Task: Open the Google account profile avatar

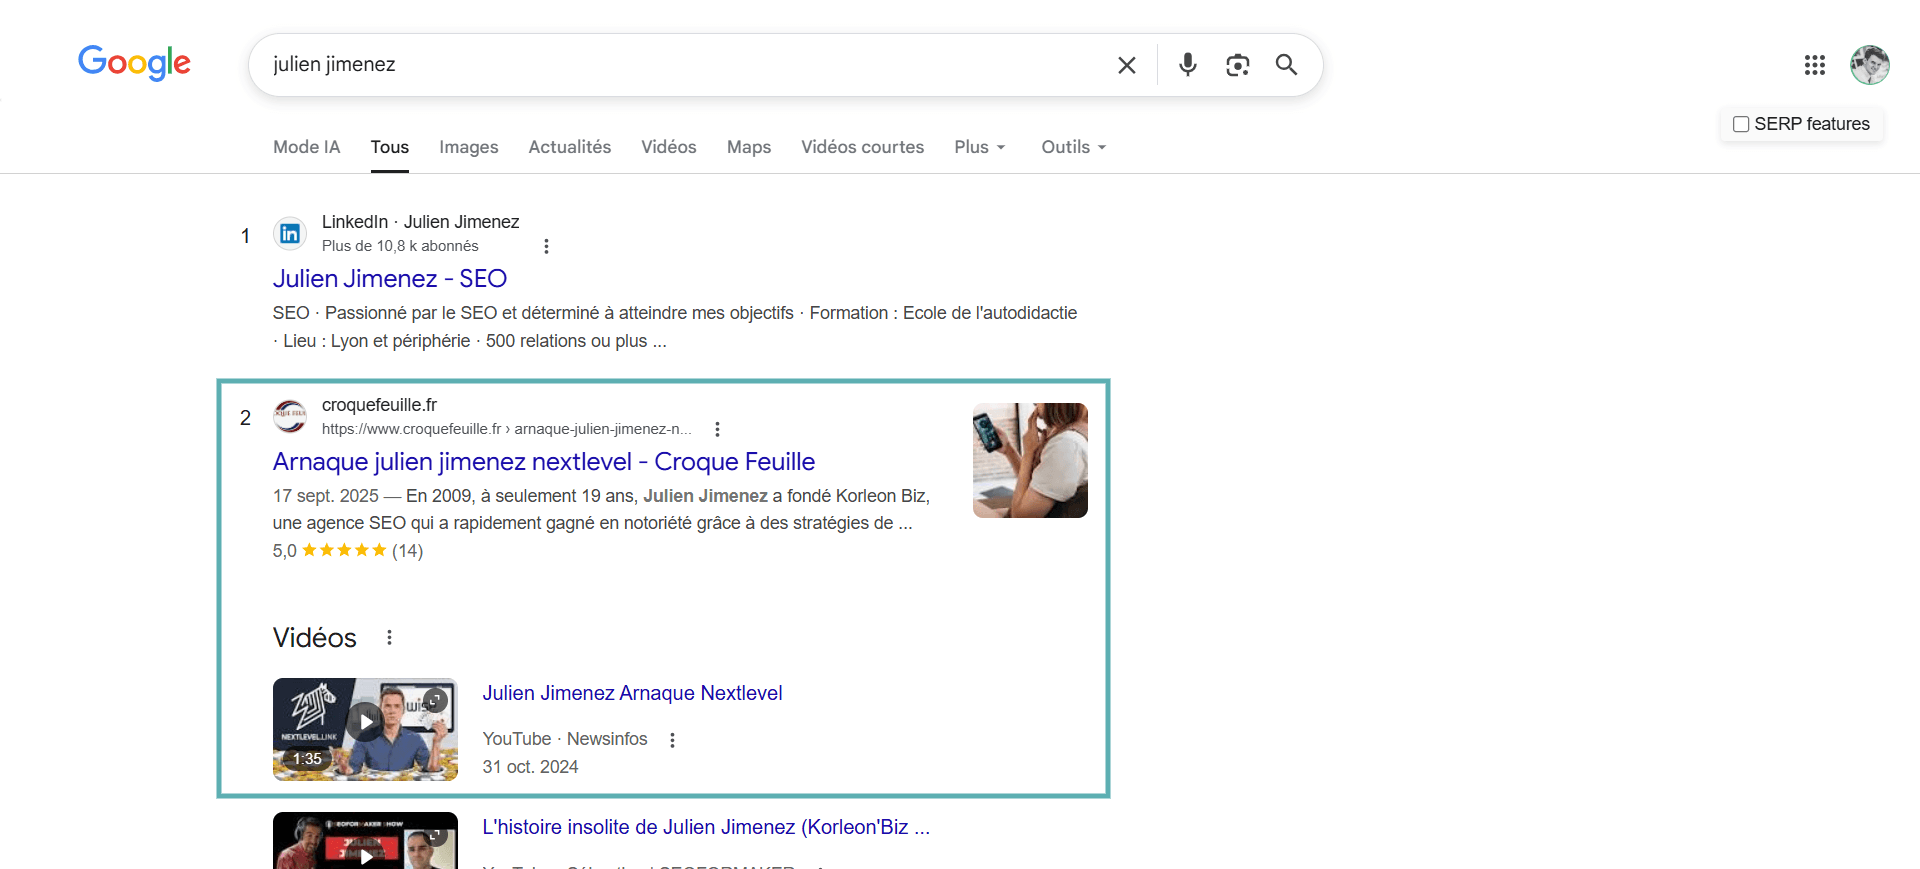Action: (x=1869, y=65)
